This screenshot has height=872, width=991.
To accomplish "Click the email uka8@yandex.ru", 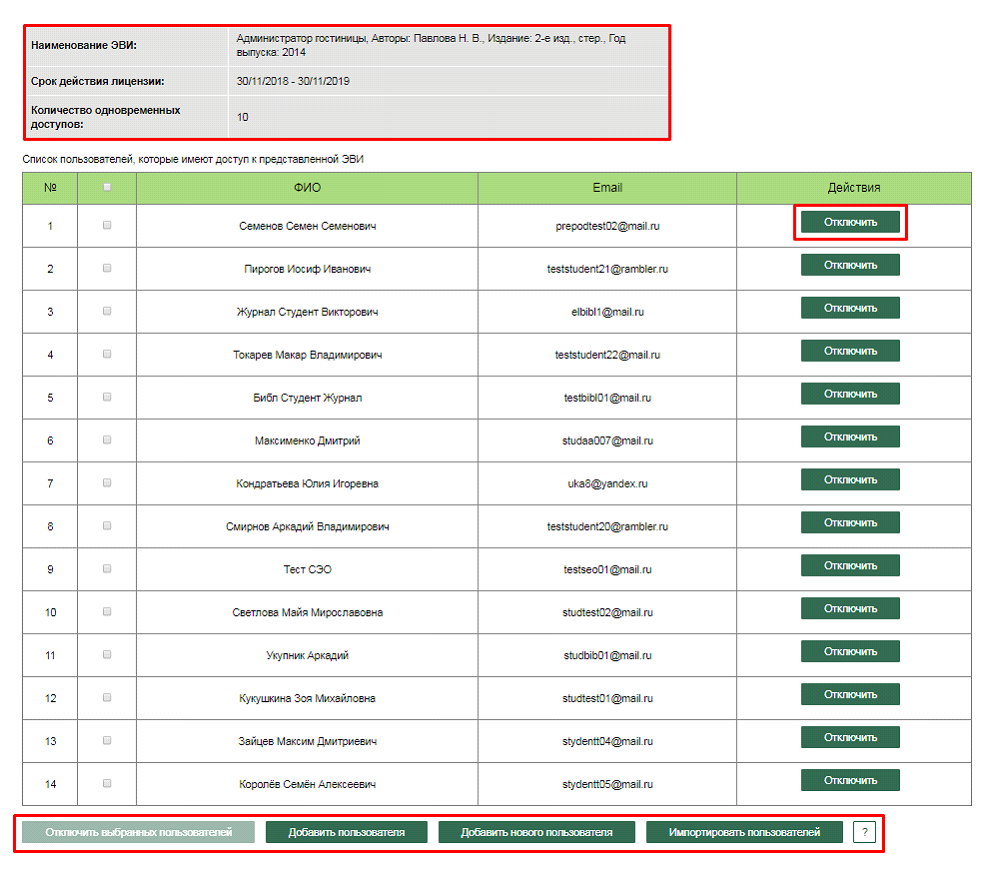I will [607, 484].
